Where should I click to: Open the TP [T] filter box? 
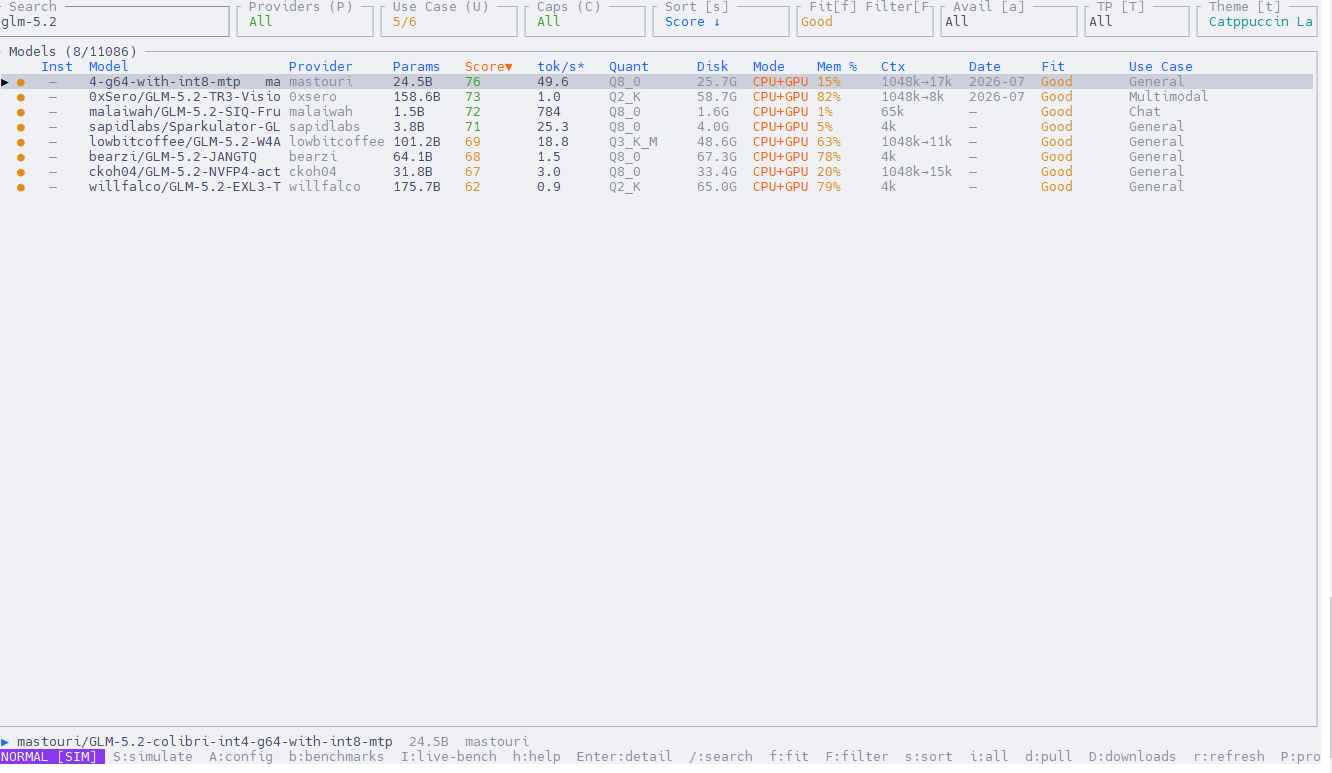tap(1137, 22)
